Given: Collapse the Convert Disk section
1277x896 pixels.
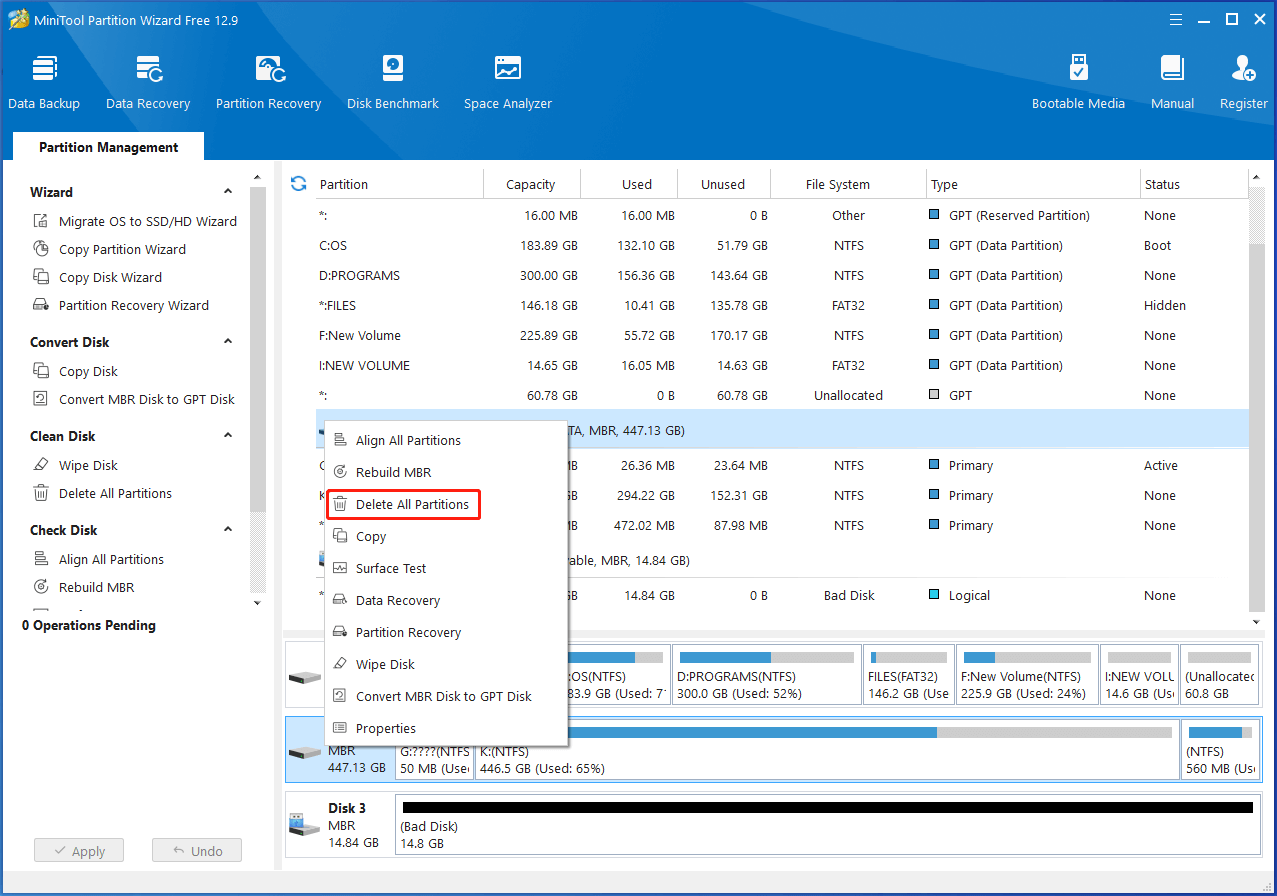Looking at the screenshot, I should tap(228, 342).
